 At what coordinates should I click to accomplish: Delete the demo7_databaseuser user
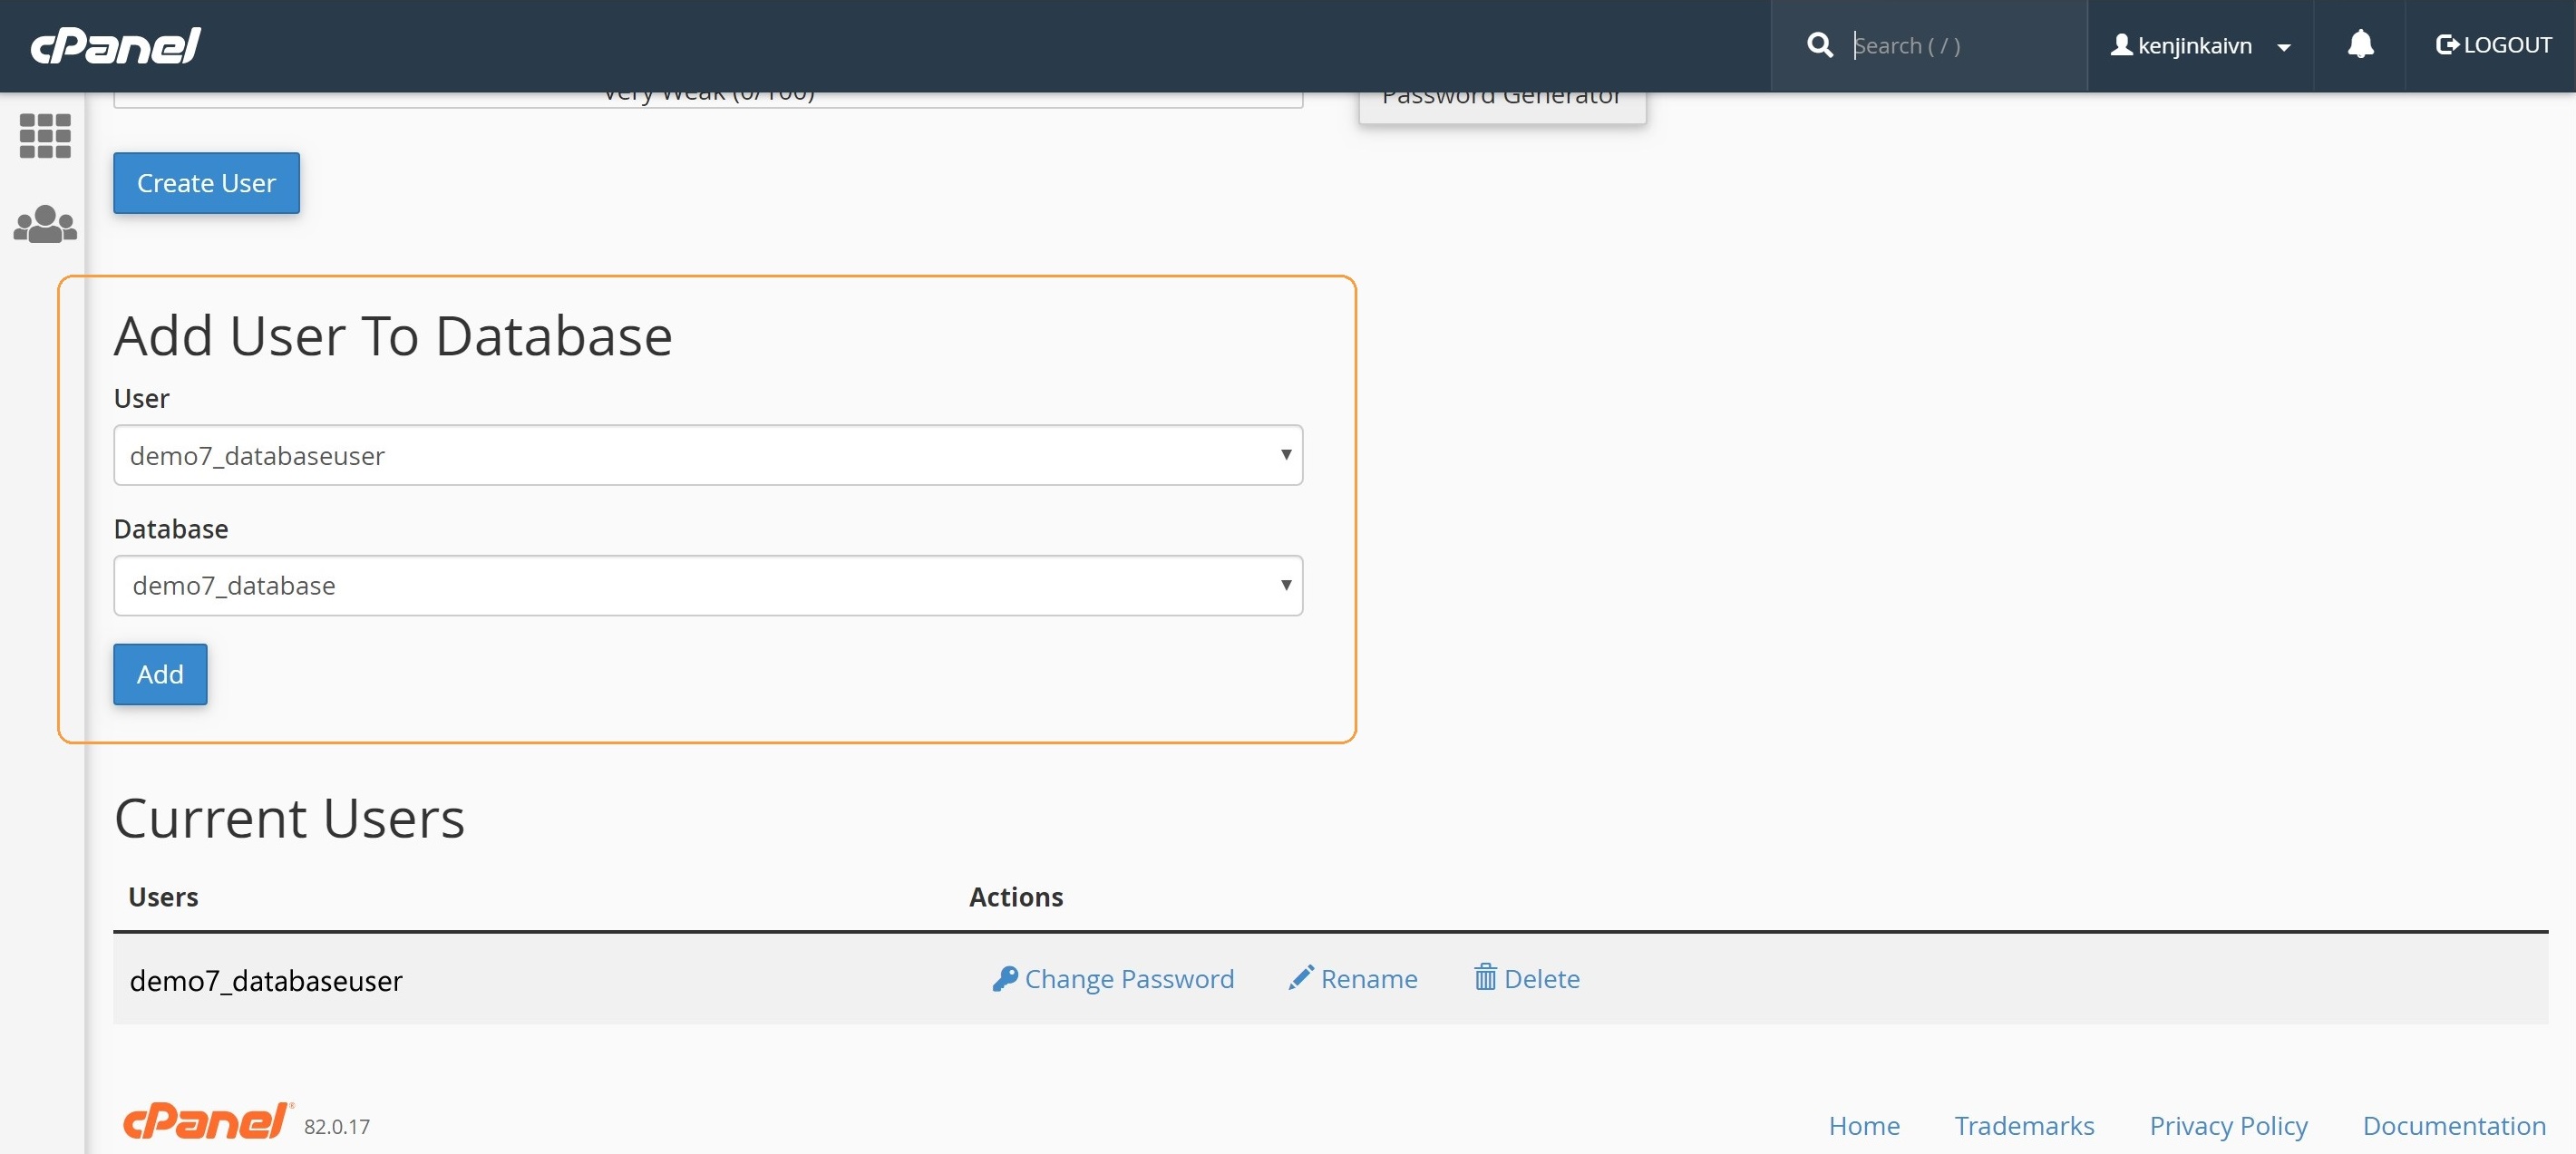pyautogui.click(x=1527, y=978)
